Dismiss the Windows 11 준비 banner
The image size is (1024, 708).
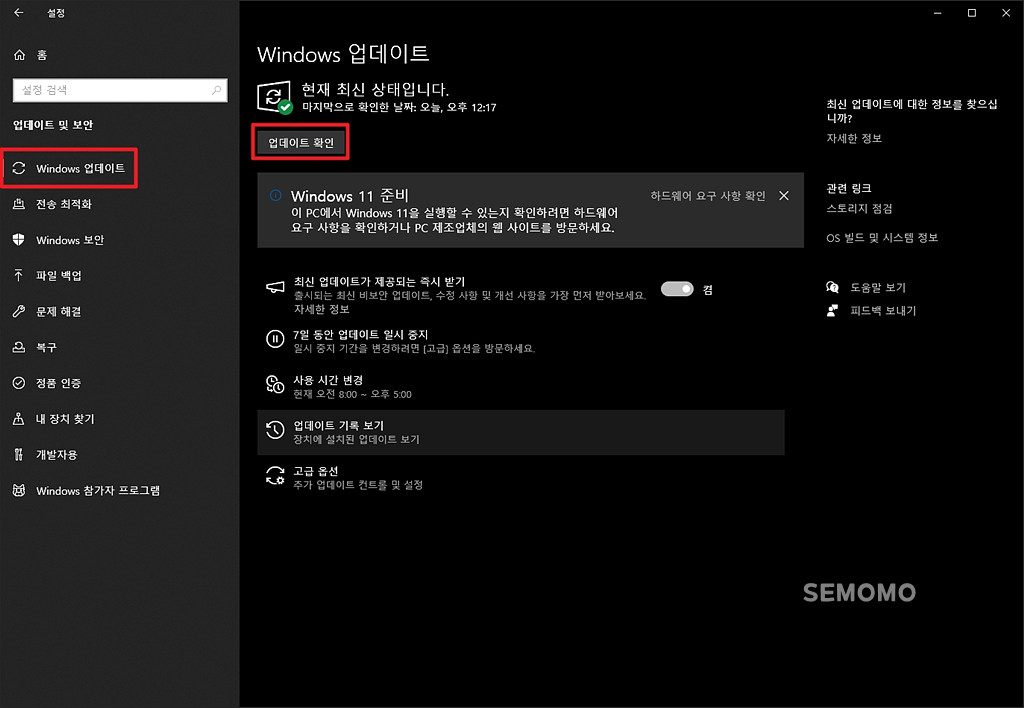pos(784,196)
